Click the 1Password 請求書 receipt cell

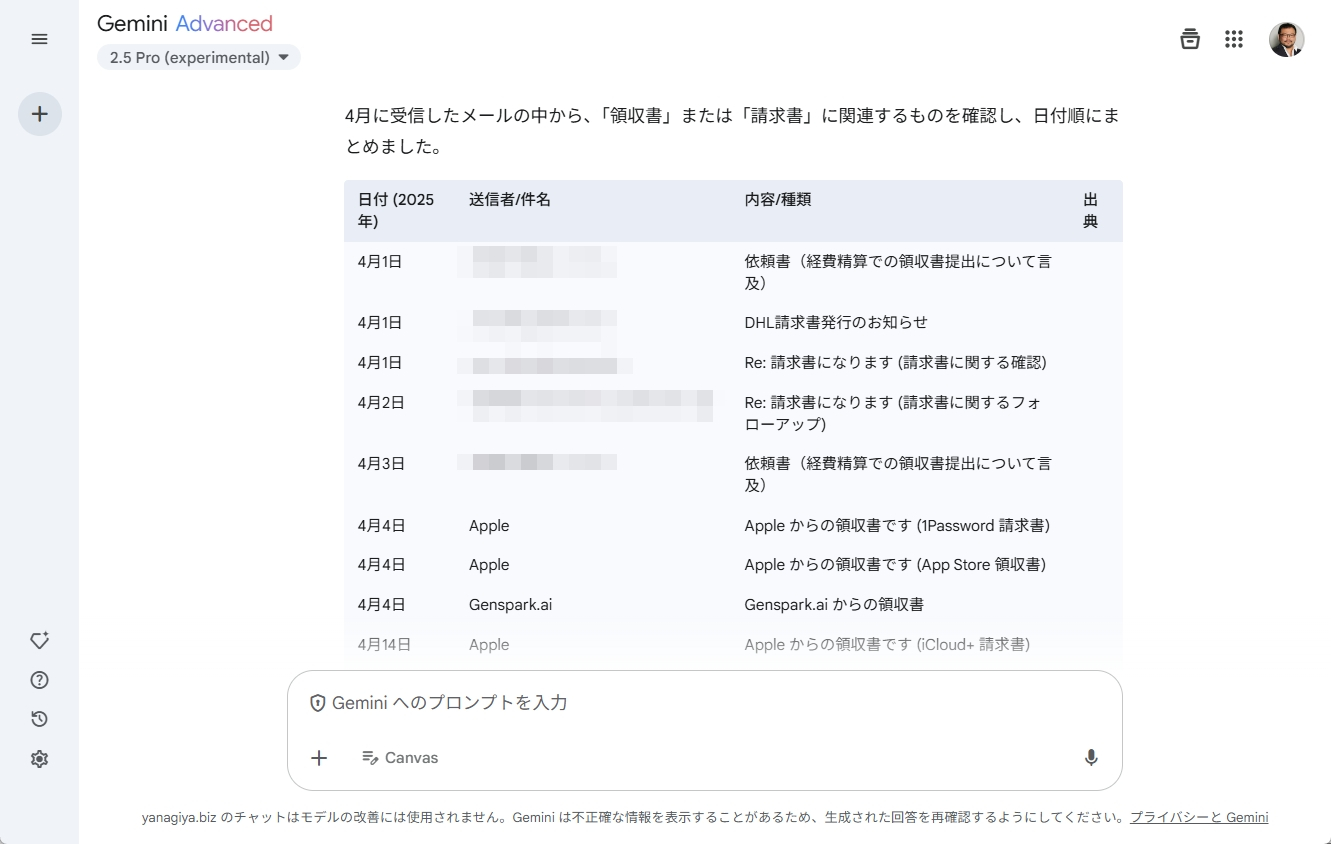pyautogui.click(x=897, y=525)
